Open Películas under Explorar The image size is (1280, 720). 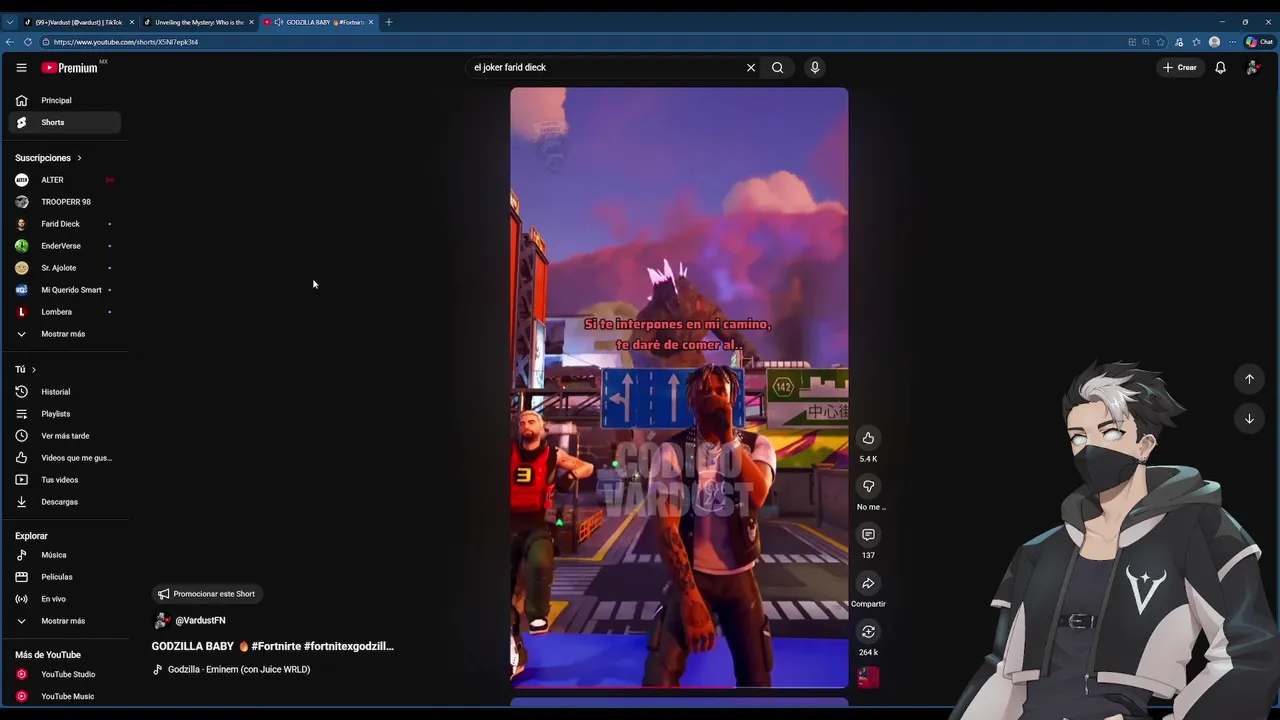[x=65, y=577]
